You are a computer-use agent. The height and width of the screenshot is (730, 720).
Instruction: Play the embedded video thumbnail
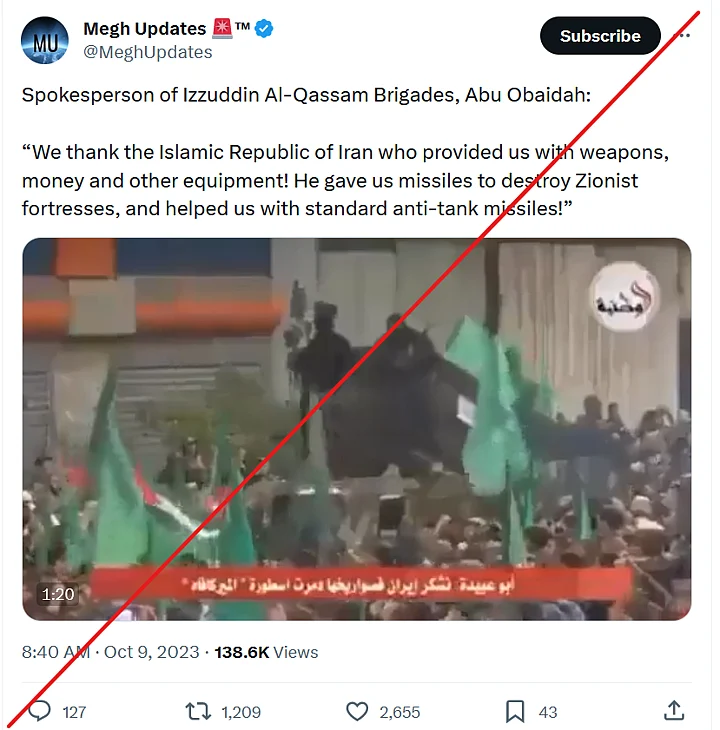click(357, 429)
